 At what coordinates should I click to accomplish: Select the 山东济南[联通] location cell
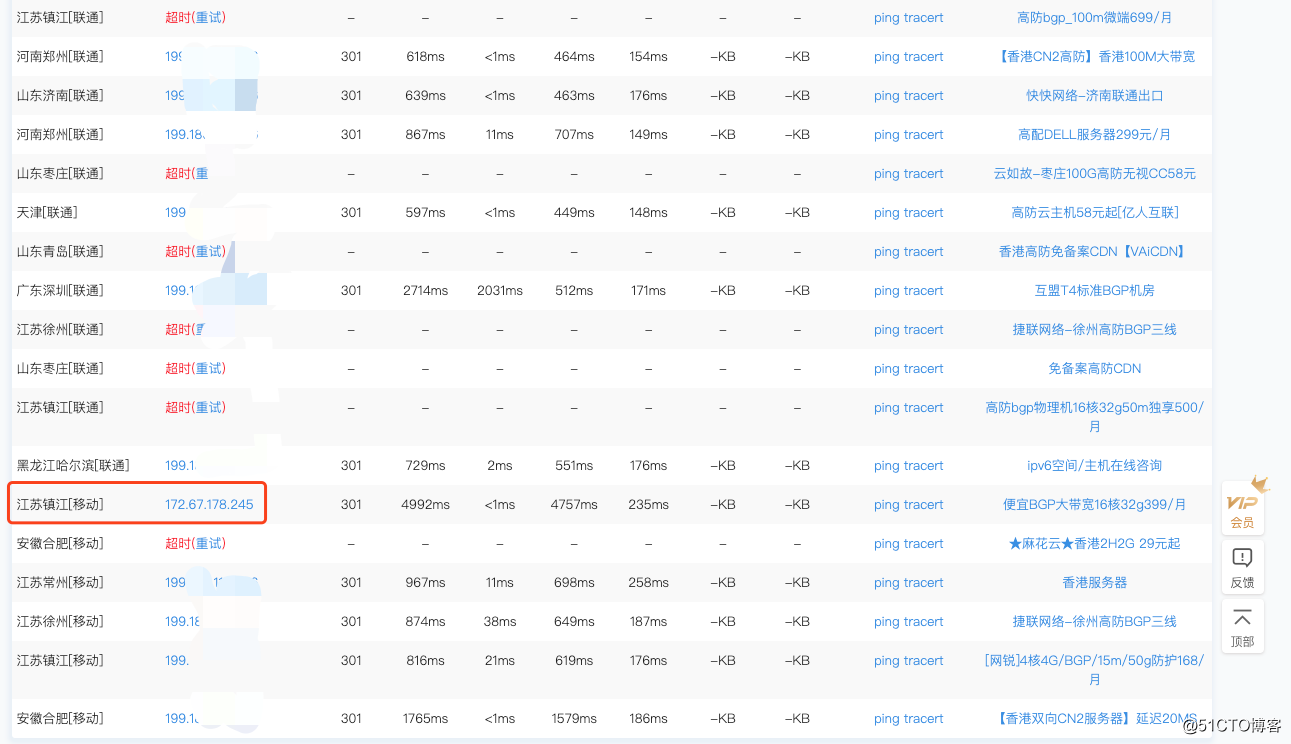pos(60,95)
